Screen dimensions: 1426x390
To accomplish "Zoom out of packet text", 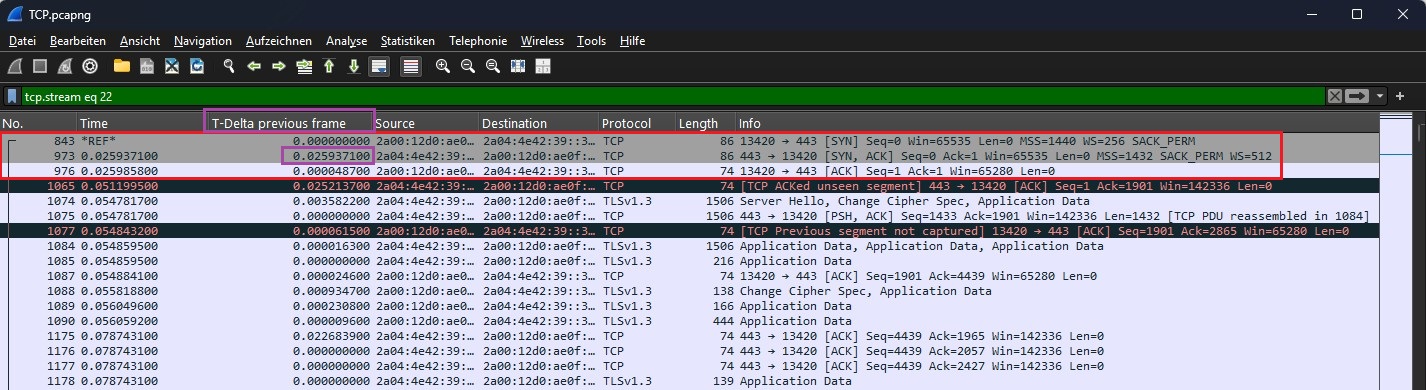I will click(468, 66).
